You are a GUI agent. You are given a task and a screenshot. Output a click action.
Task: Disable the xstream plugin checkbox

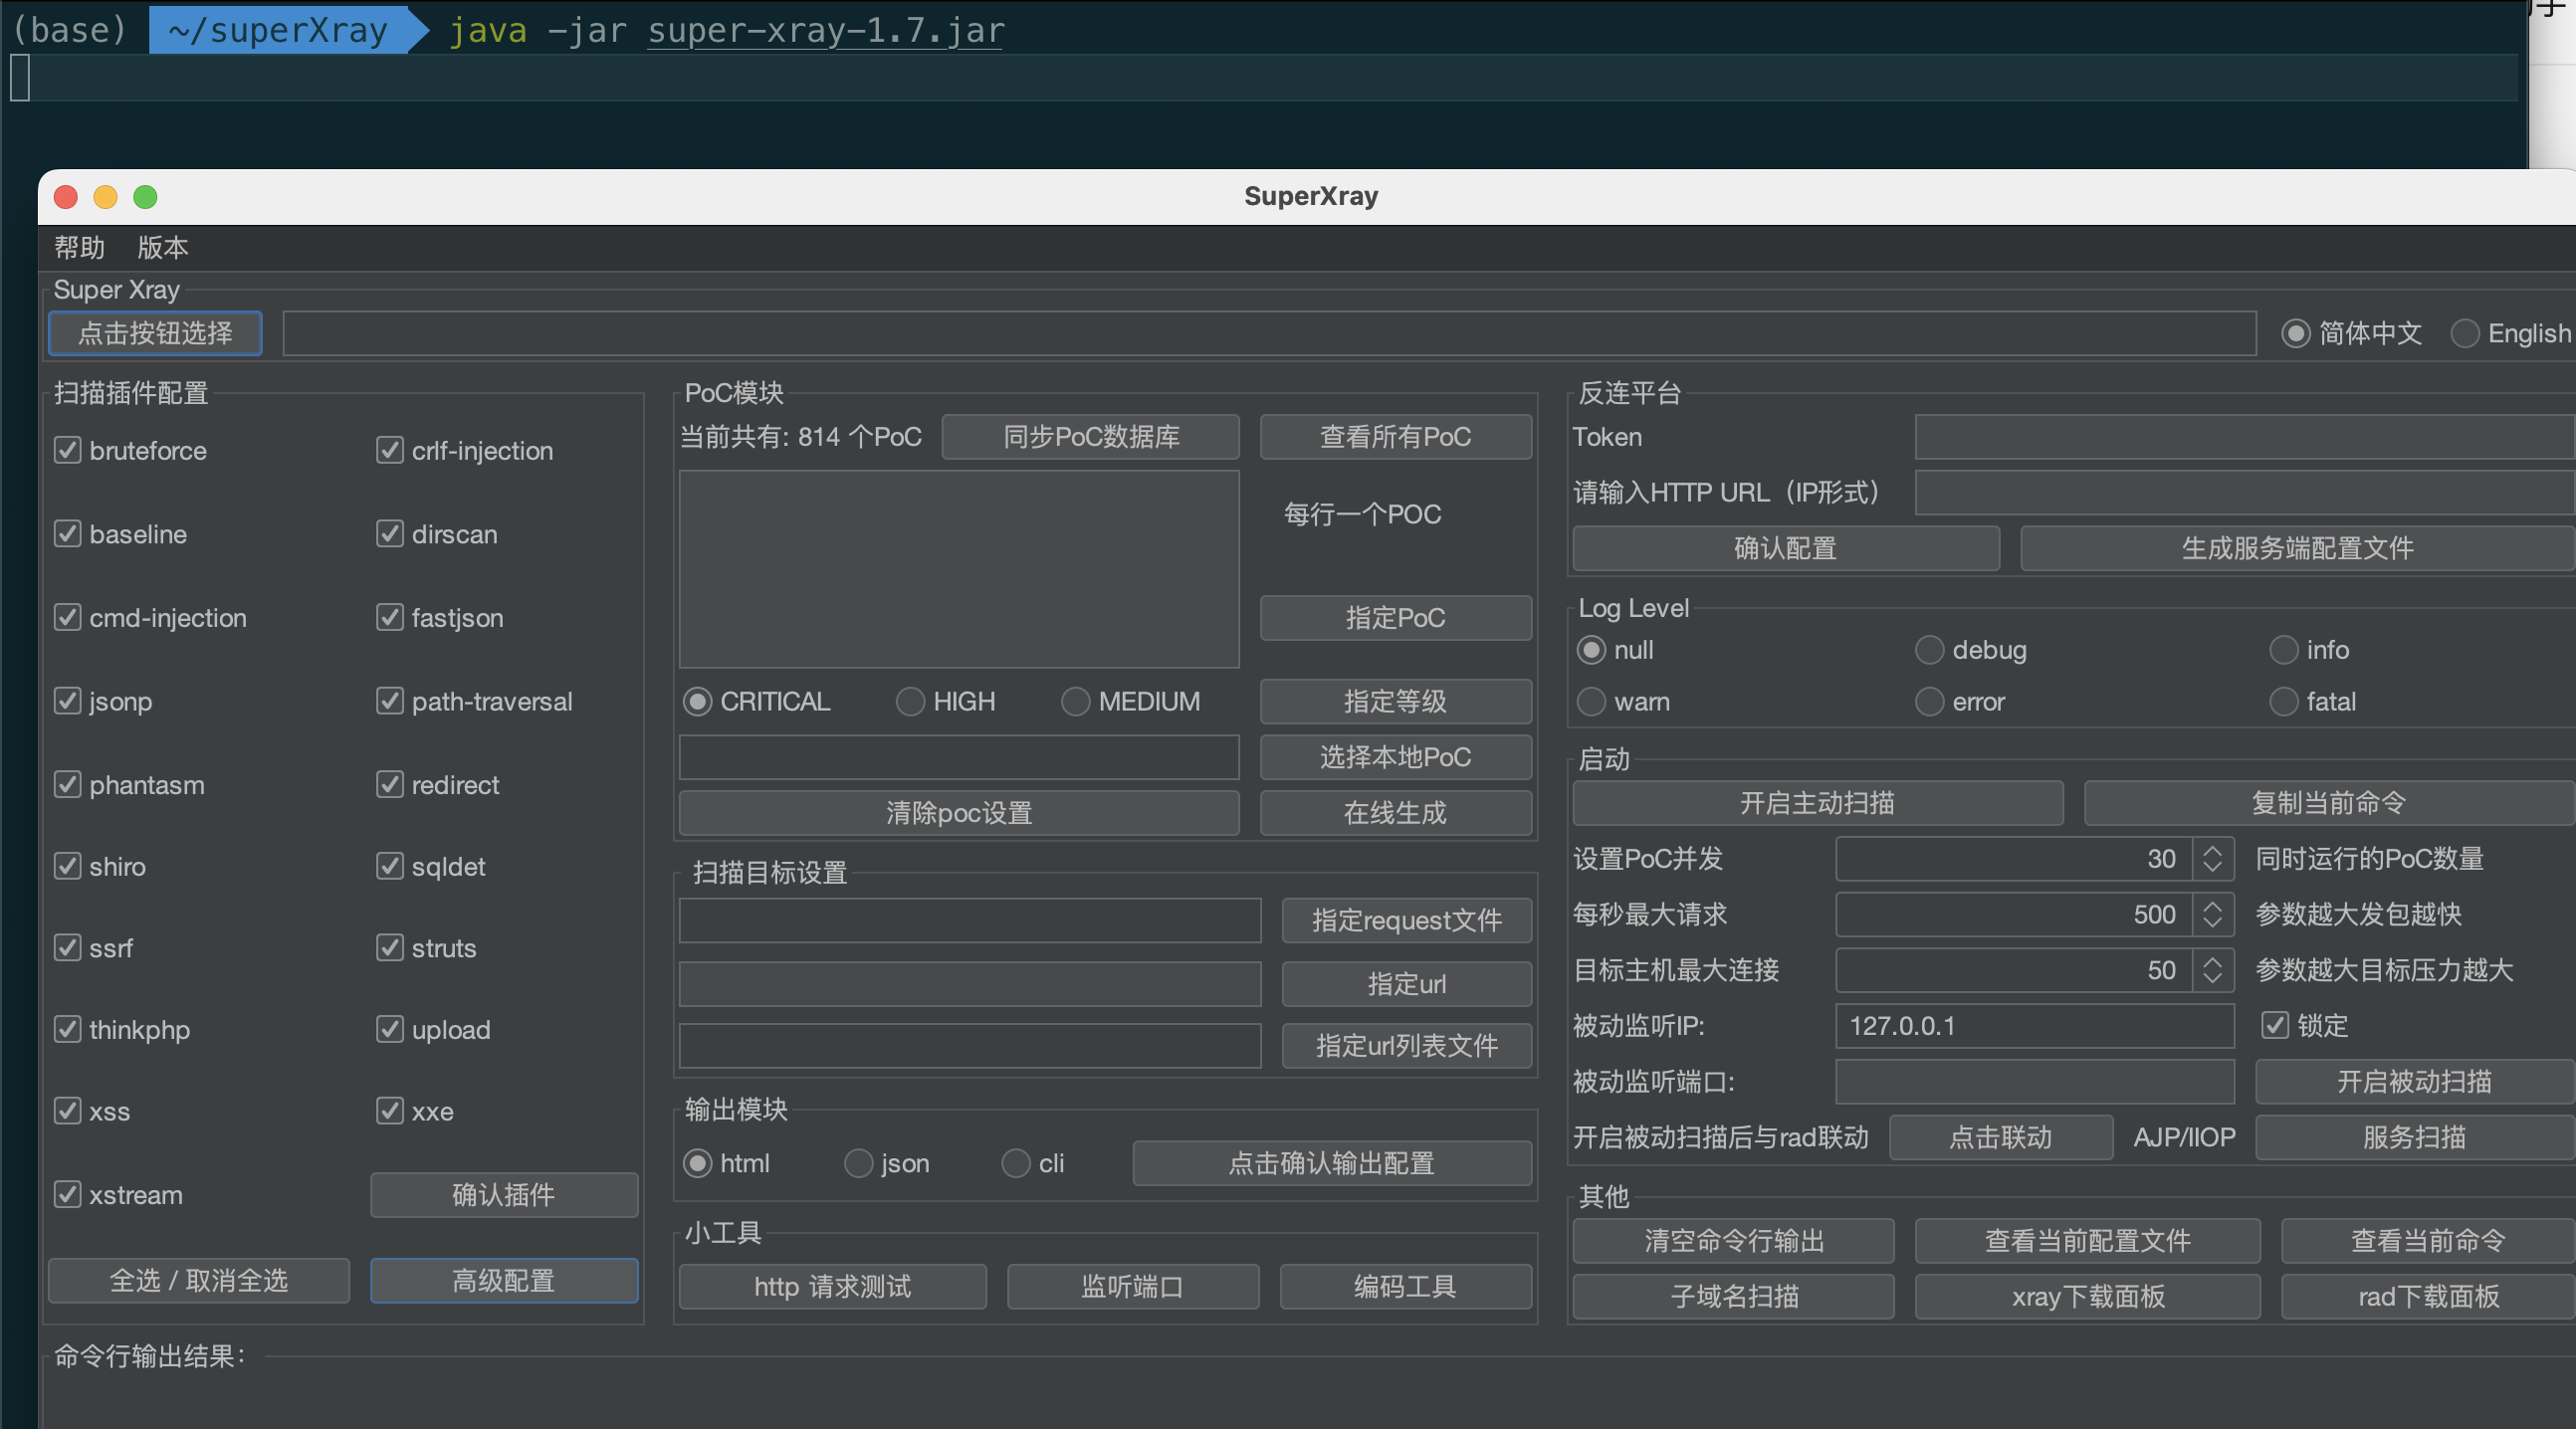click(67, 1194)
